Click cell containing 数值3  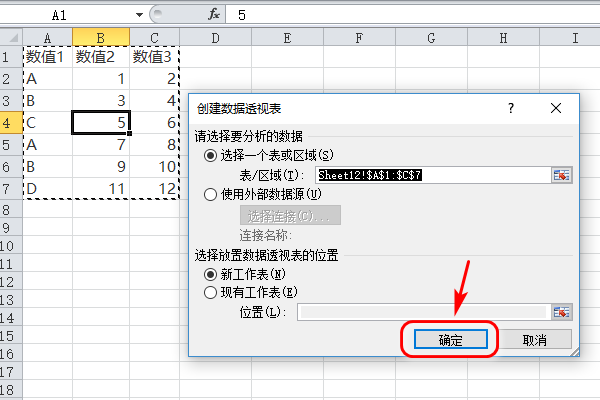pos(155,57)
